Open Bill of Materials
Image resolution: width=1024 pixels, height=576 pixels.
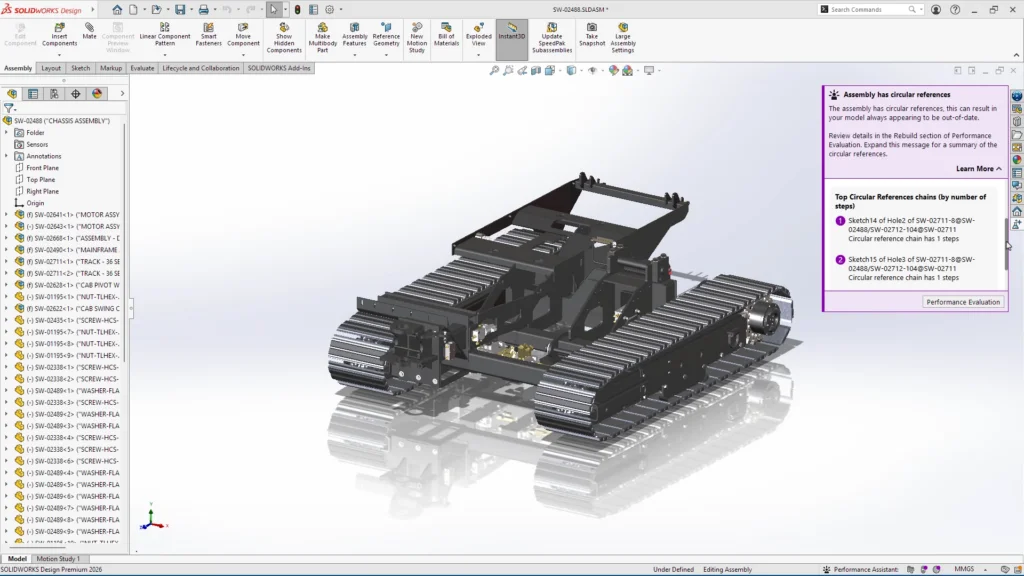click(x=446, y=34)
